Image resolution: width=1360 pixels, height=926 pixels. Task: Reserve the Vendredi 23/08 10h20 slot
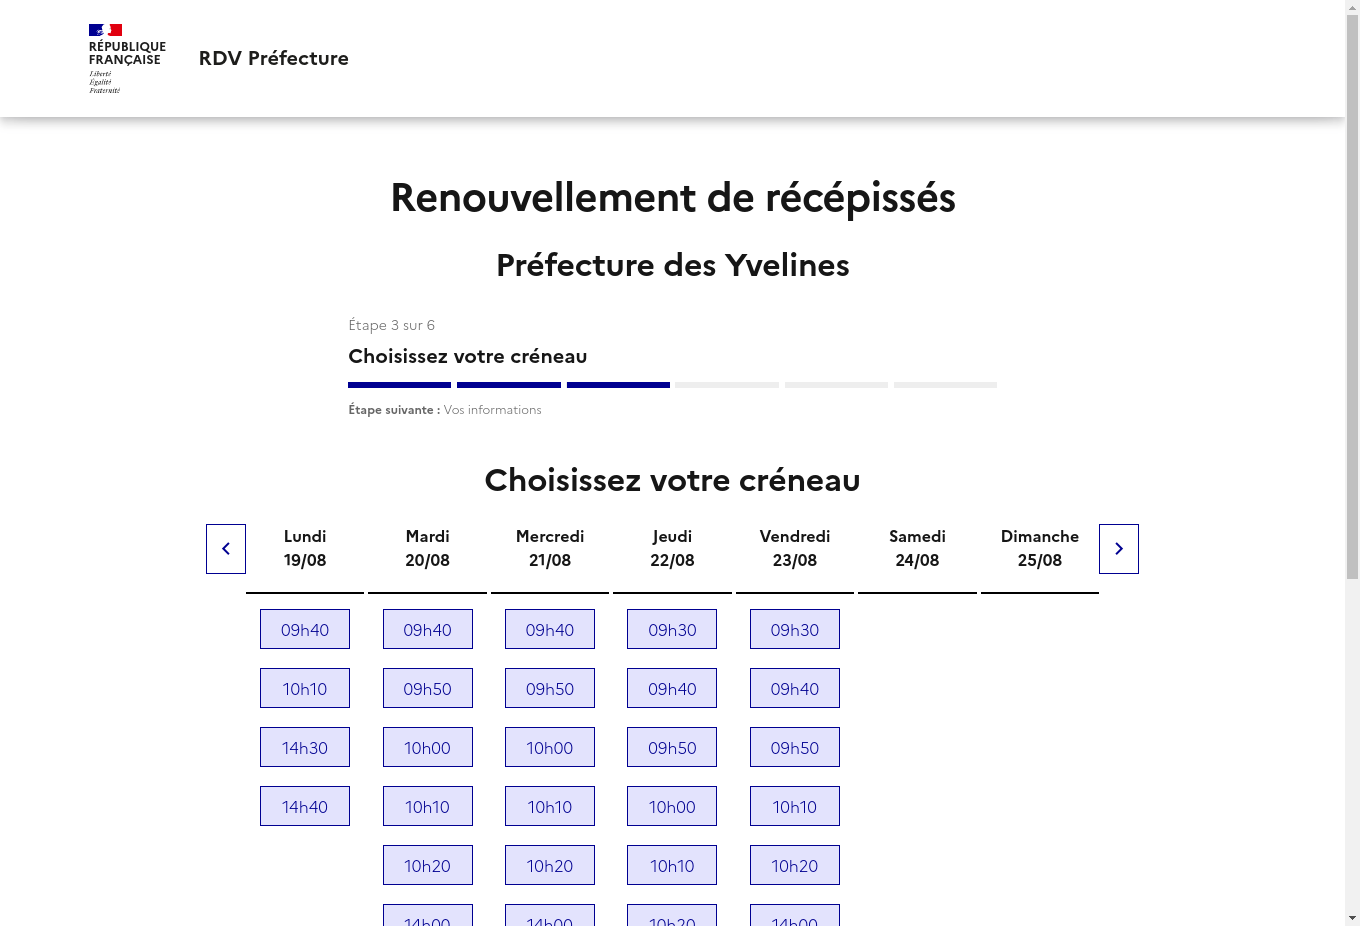tap(795, 865)
